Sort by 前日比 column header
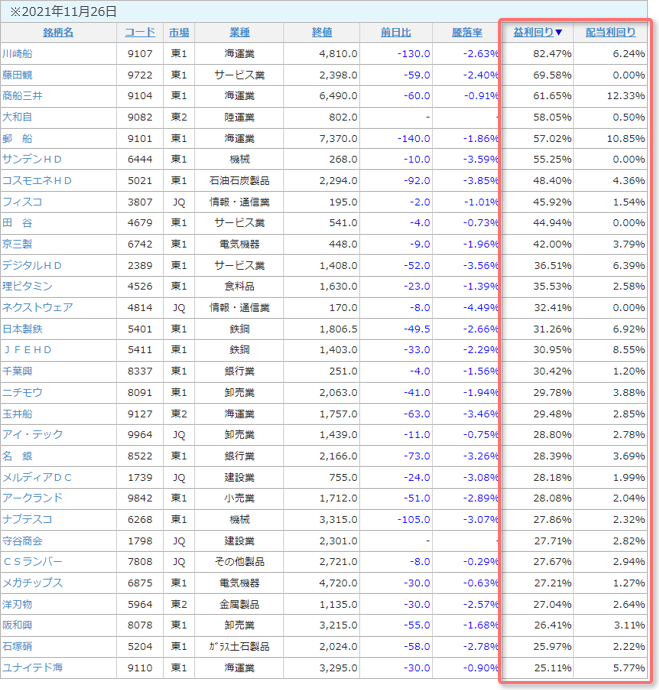Viewport: 659px width, 690px height. pyautogui.click(x=396, y=33)
